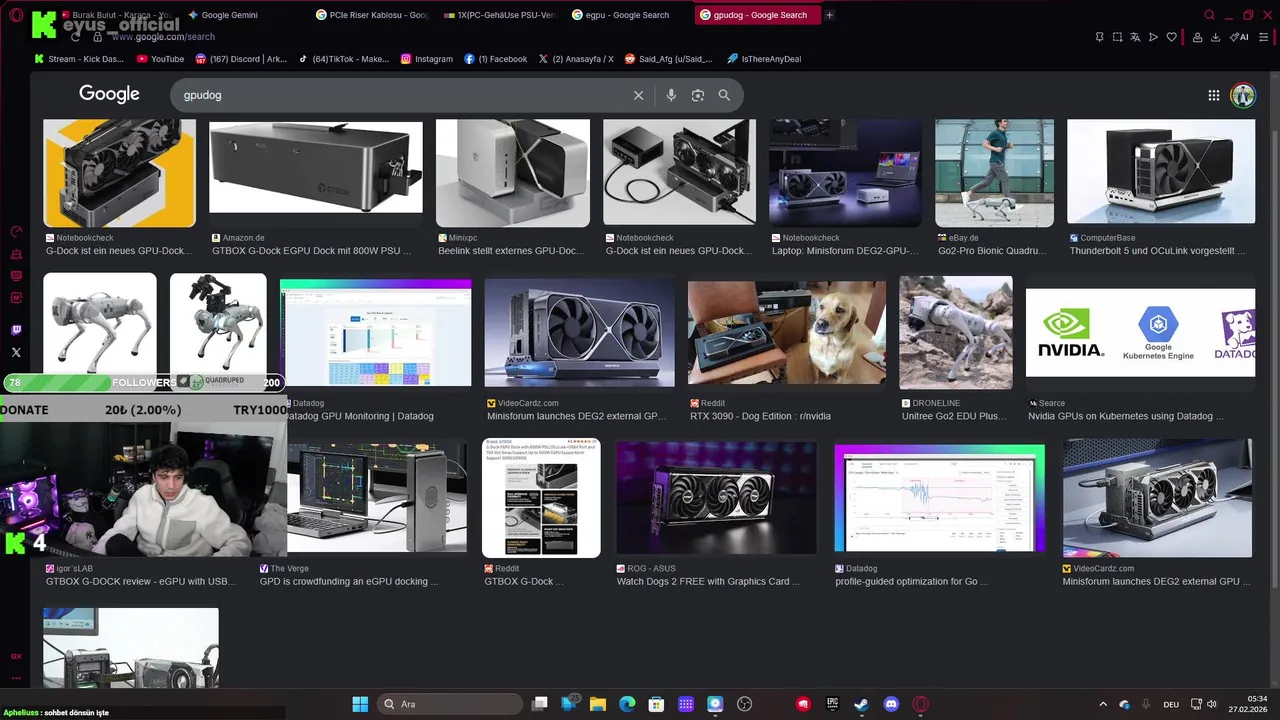
Task: Open the Discord bookmark
Action: 241,59
